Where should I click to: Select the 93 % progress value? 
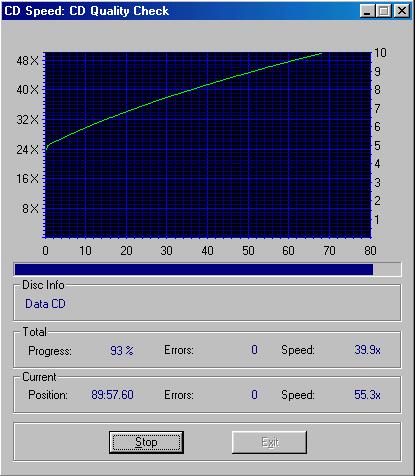point(122,350)
